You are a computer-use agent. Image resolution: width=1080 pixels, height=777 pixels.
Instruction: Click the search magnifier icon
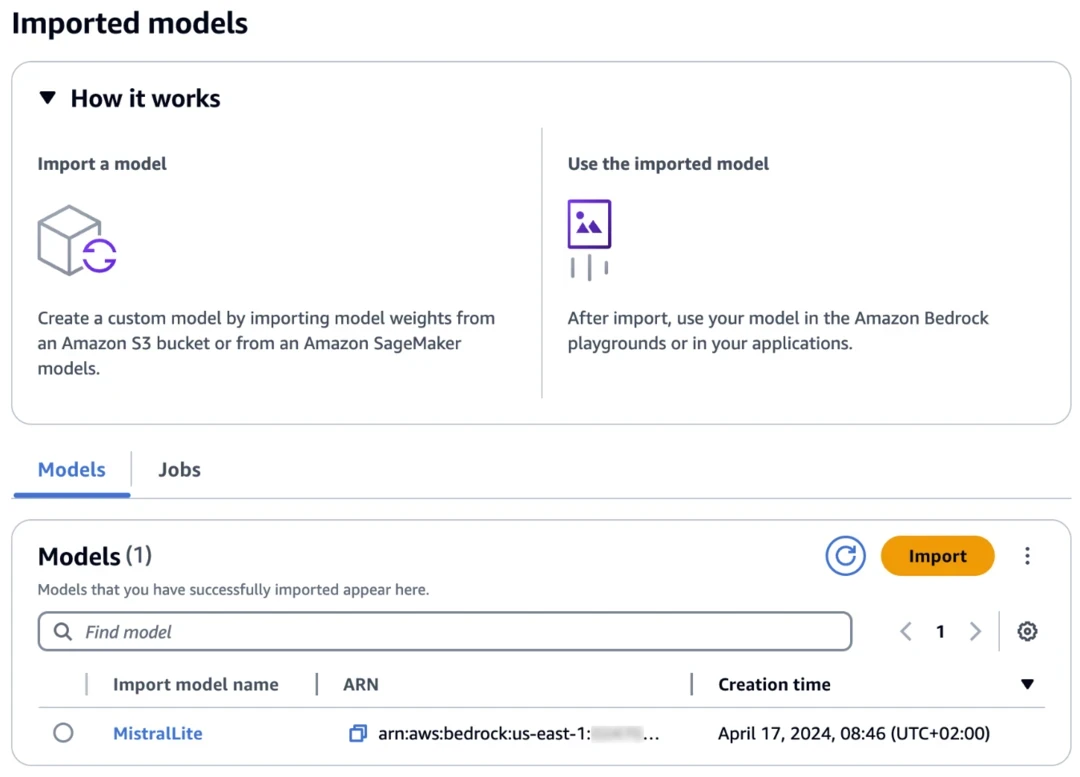pos(63,632)
